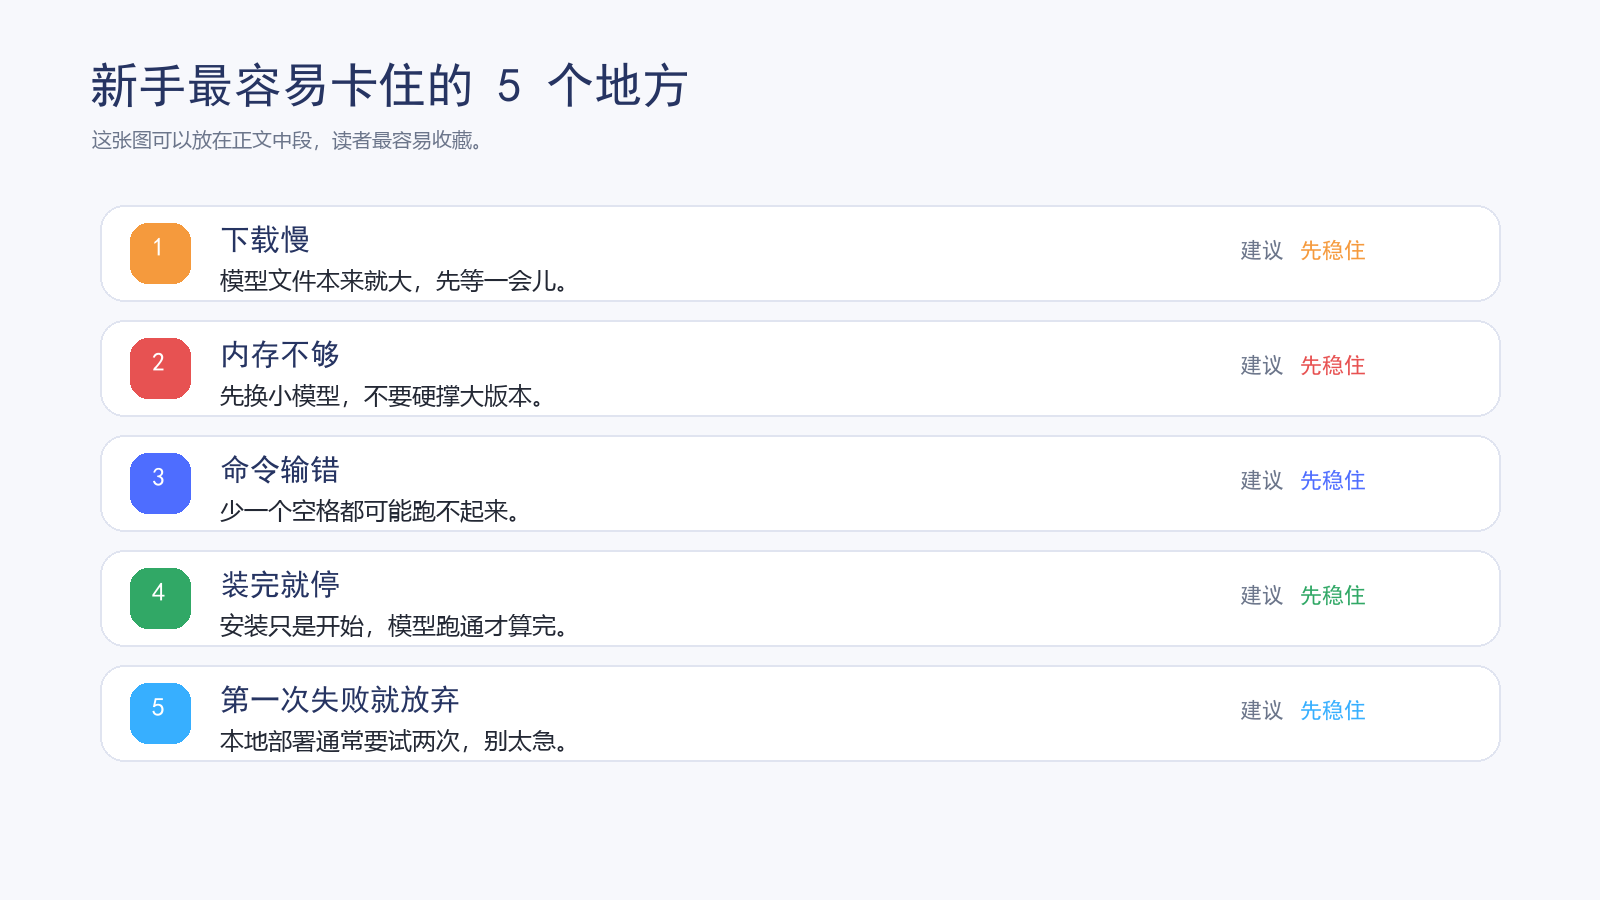Select the light-blue number 5 badge

pos(160,713)
